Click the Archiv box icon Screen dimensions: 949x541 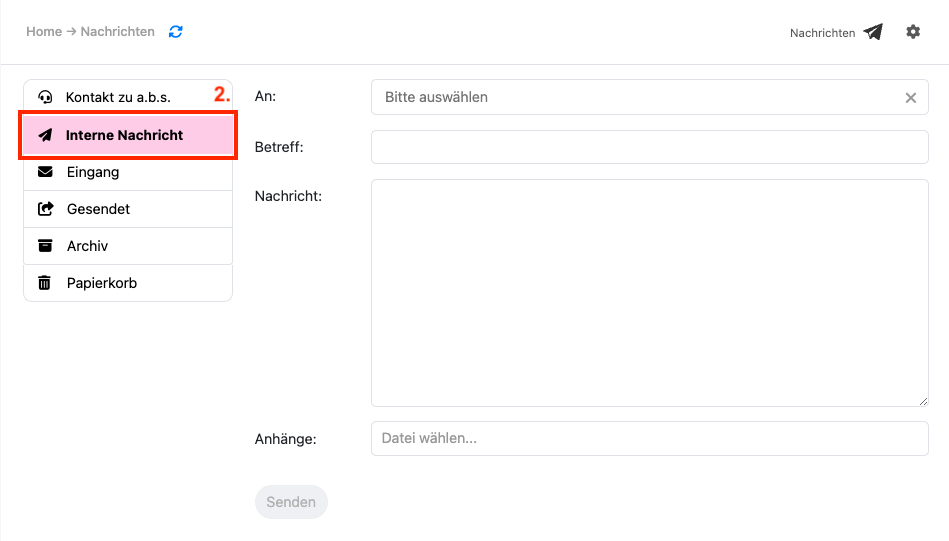tap(45, 246)
